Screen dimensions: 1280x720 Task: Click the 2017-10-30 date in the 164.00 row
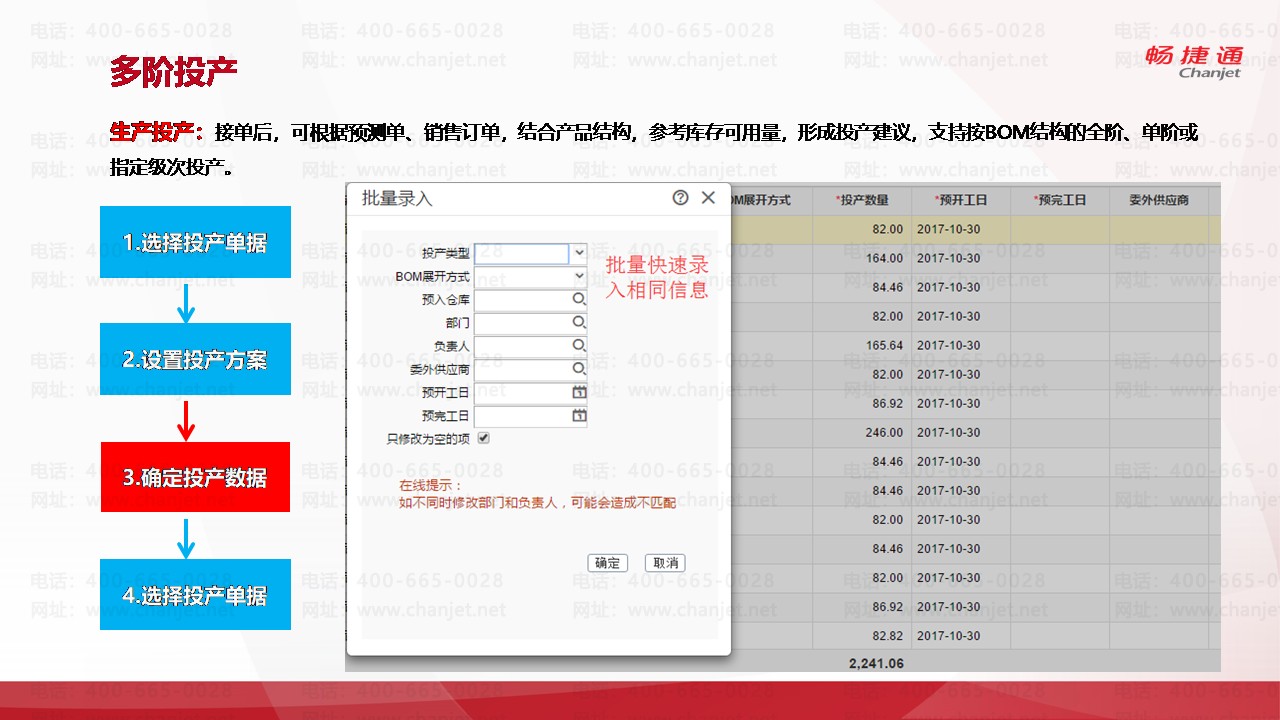pyautogui.click(x=948, y=258)
